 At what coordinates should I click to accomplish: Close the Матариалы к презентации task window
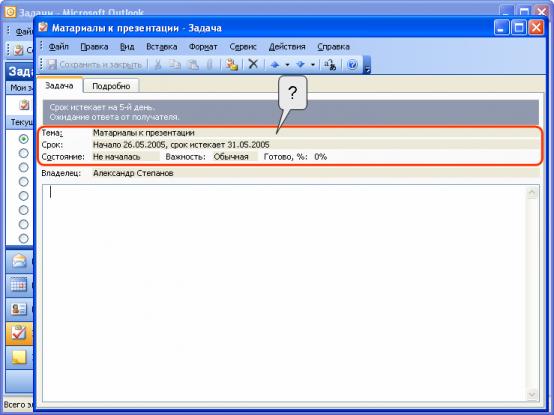536,28
